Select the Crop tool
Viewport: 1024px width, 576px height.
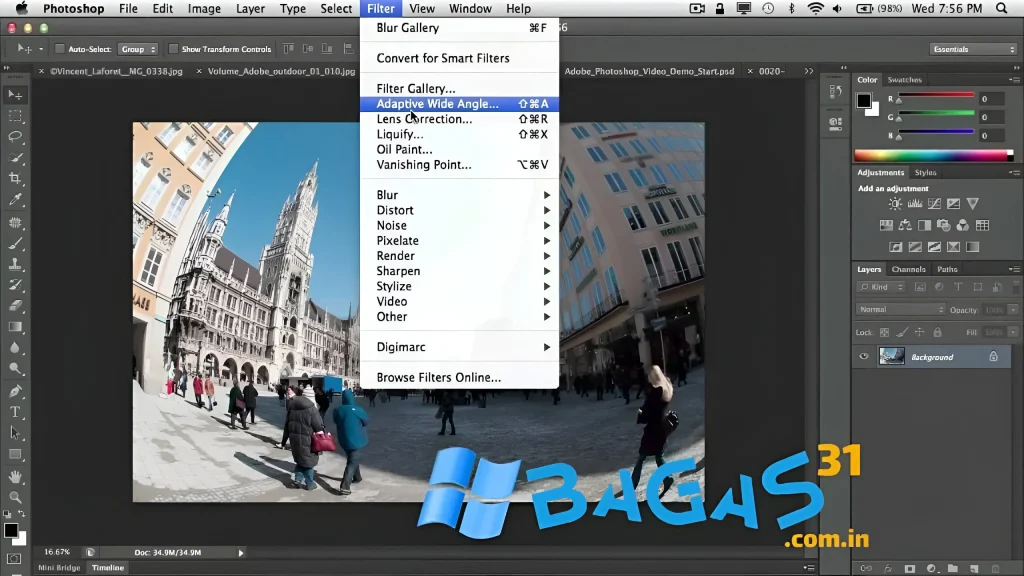[x=15, y=179]
